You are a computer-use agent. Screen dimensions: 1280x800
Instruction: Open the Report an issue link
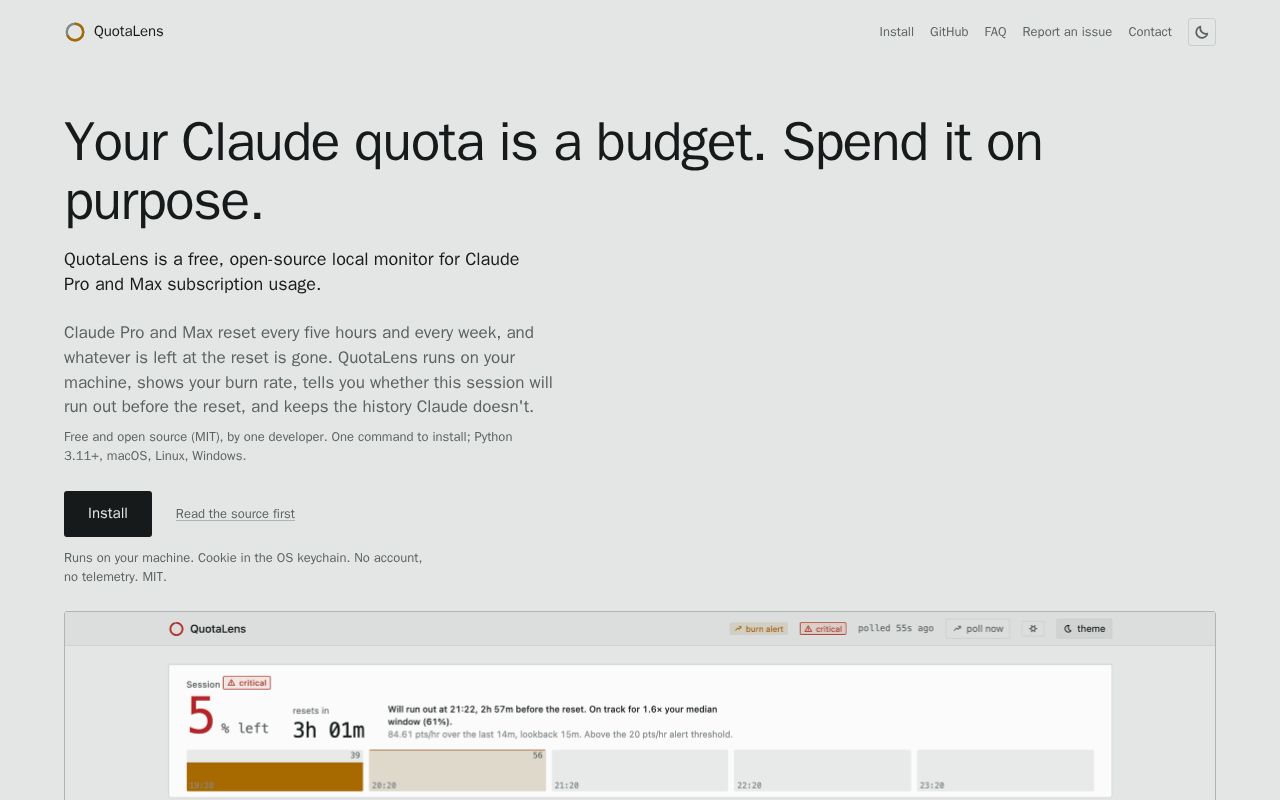pos(1067,32)
